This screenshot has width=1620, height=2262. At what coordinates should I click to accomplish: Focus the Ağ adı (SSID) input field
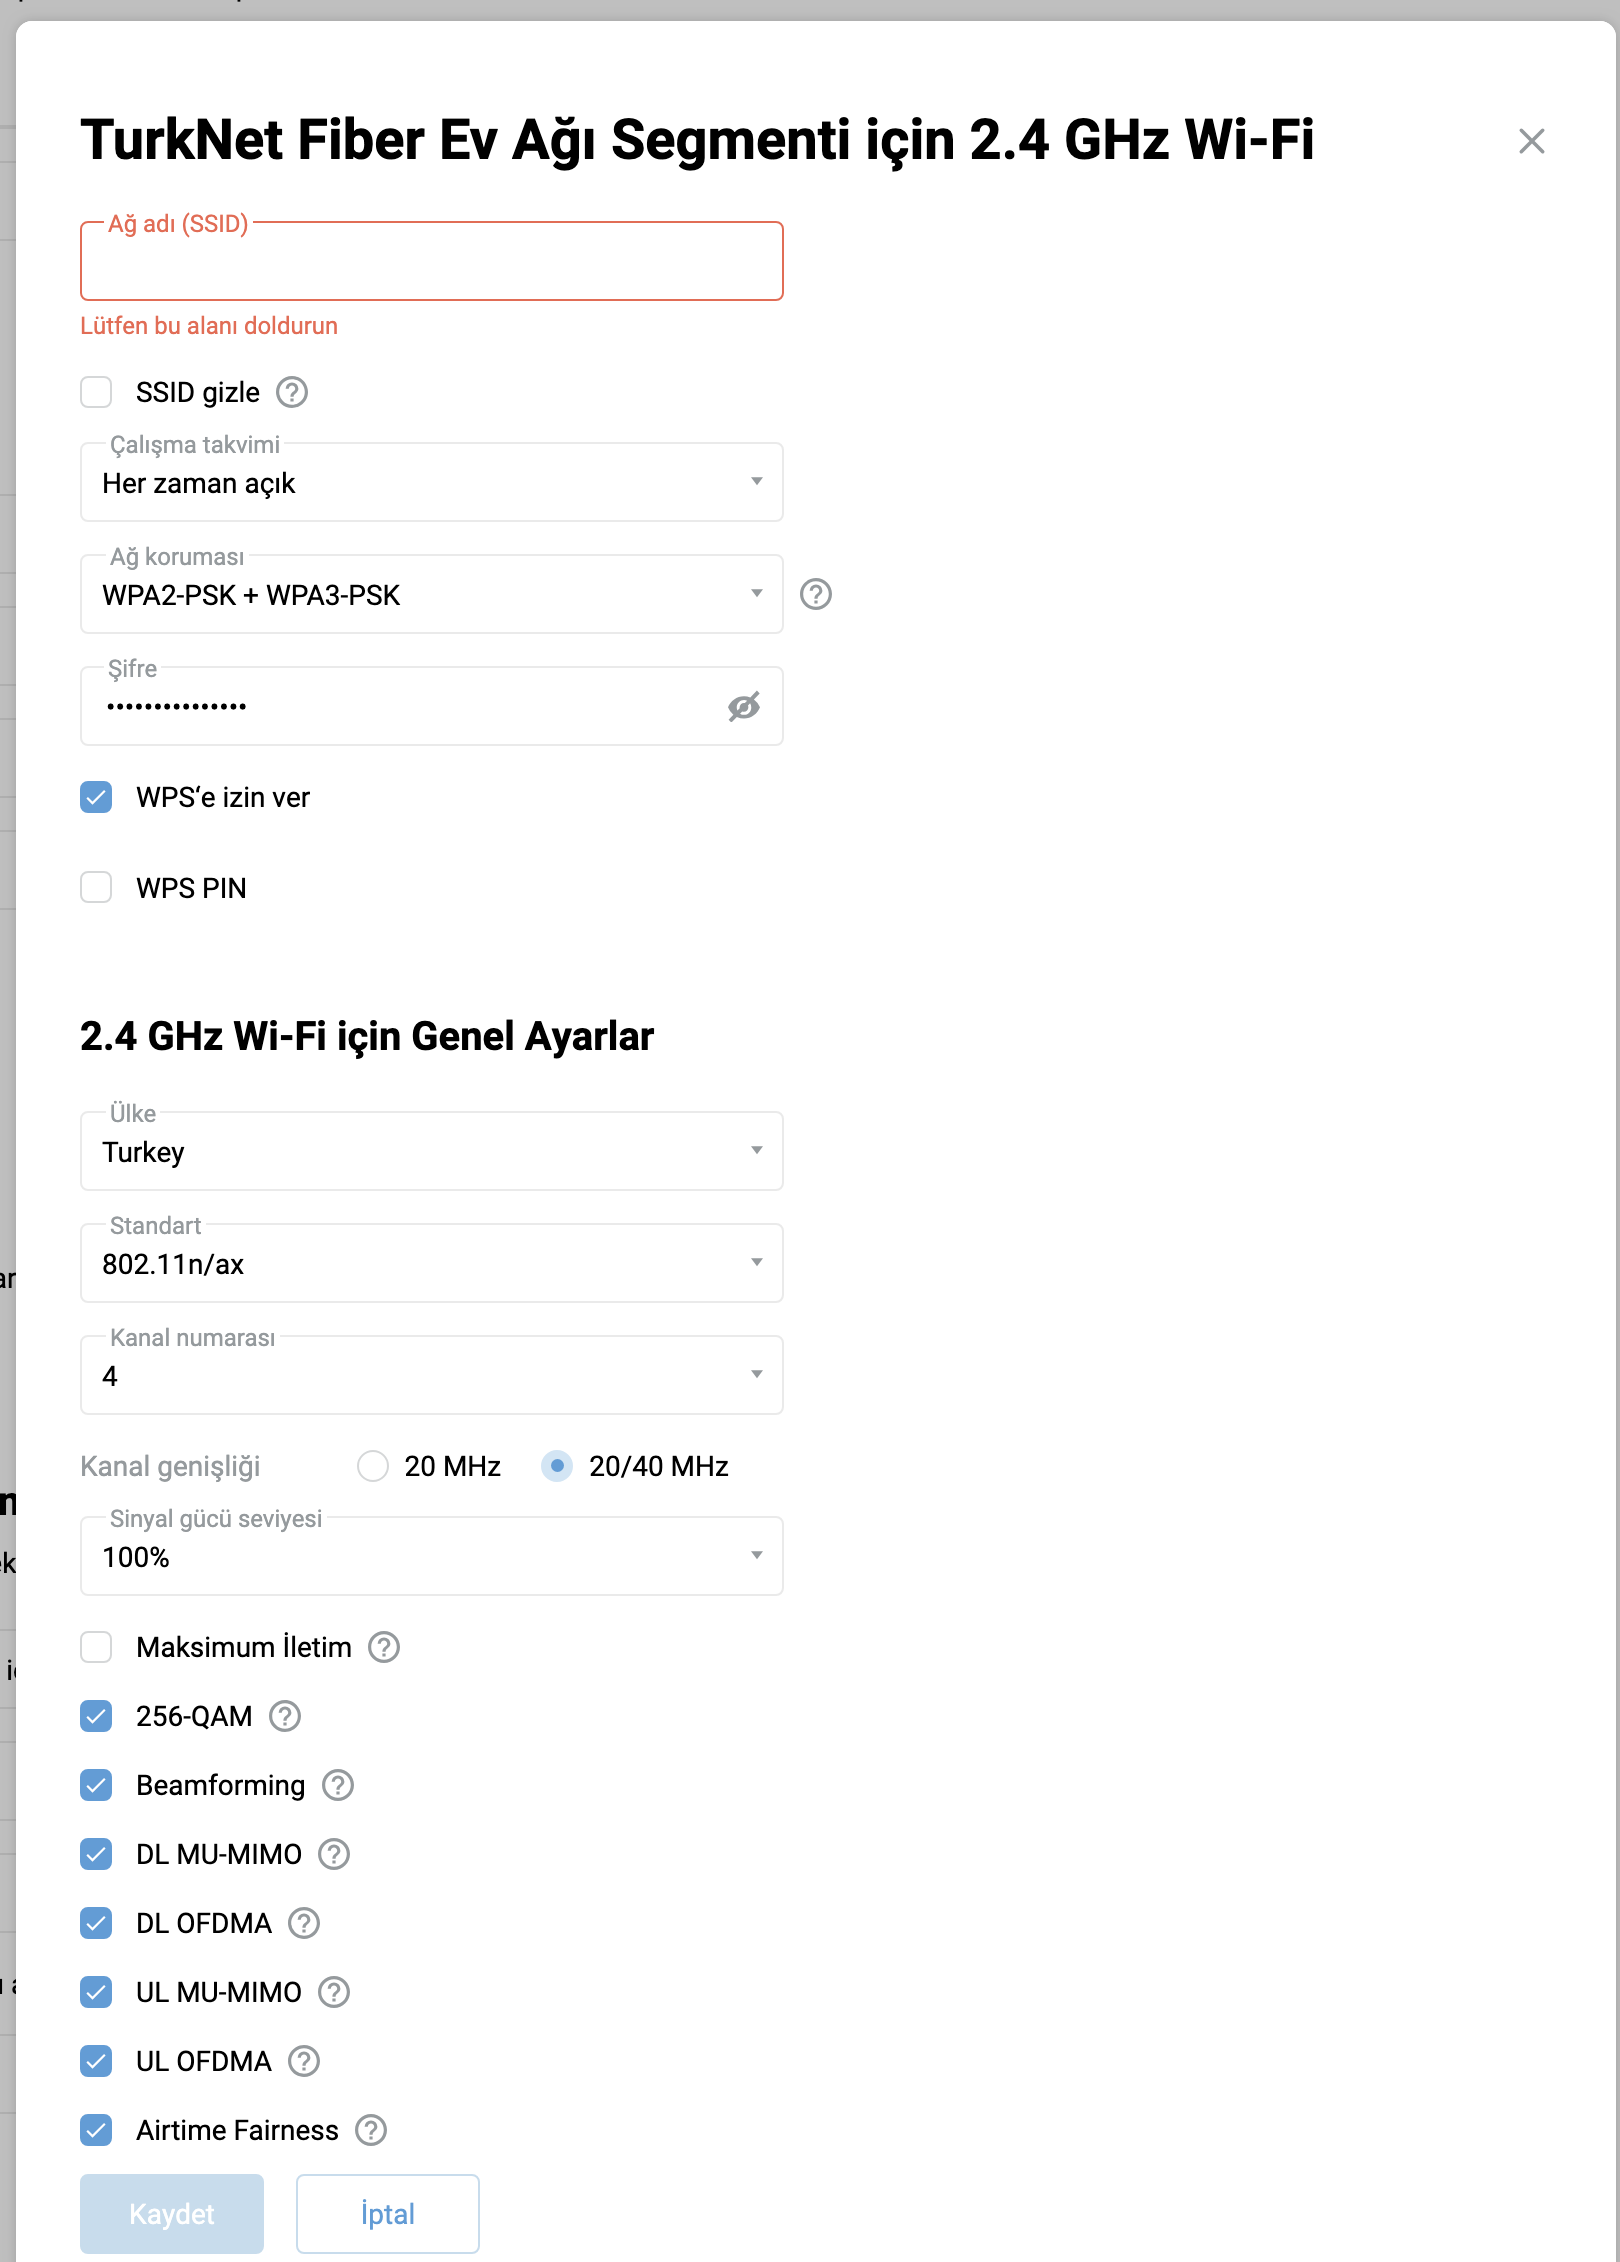point(432,261)
